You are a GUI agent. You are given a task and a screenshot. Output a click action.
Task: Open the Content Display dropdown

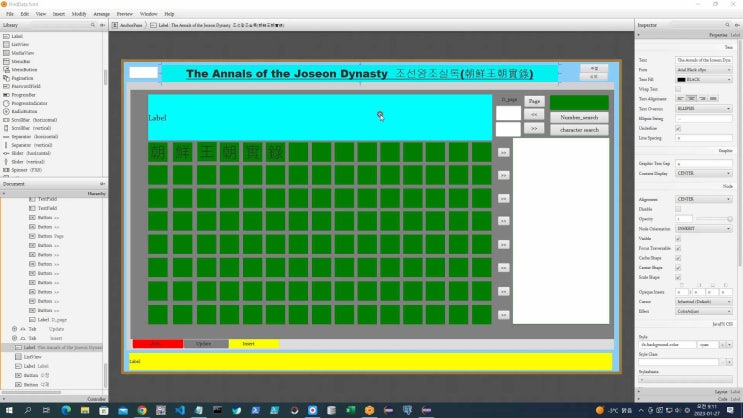(703, 173)
